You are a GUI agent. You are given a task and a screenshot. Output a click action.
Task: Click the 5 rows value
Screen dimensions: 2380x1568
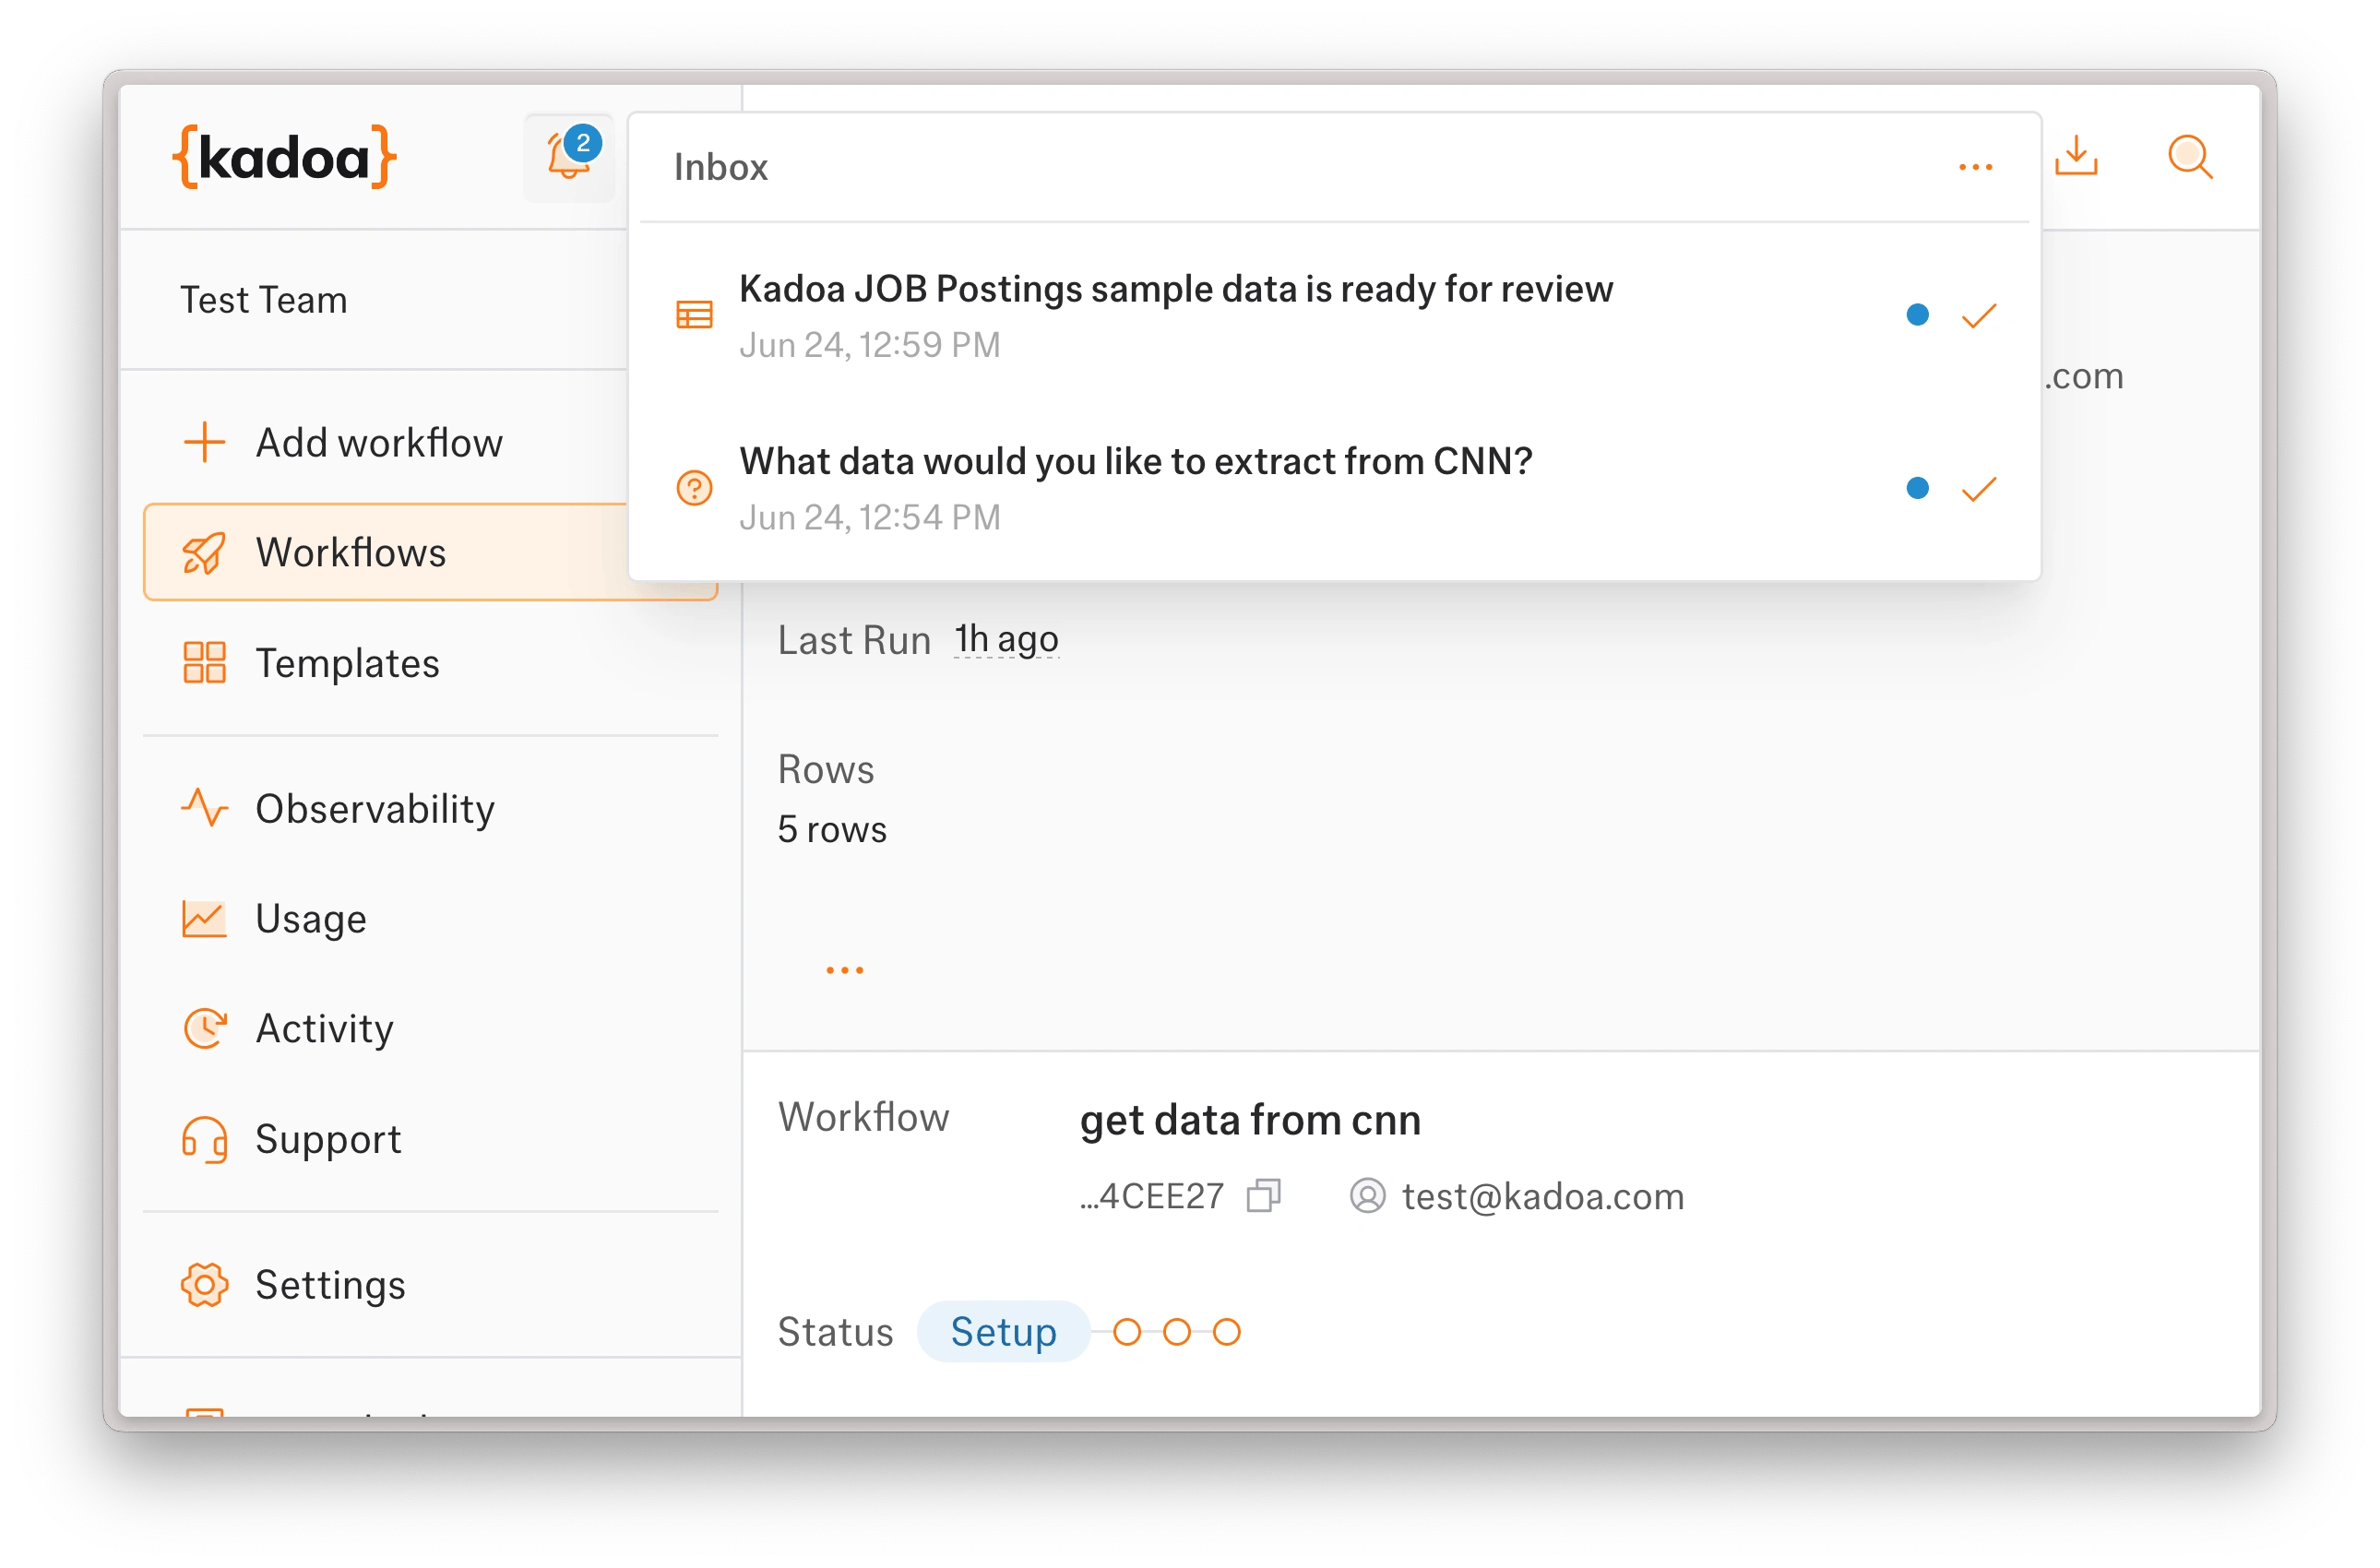point(832,830)
